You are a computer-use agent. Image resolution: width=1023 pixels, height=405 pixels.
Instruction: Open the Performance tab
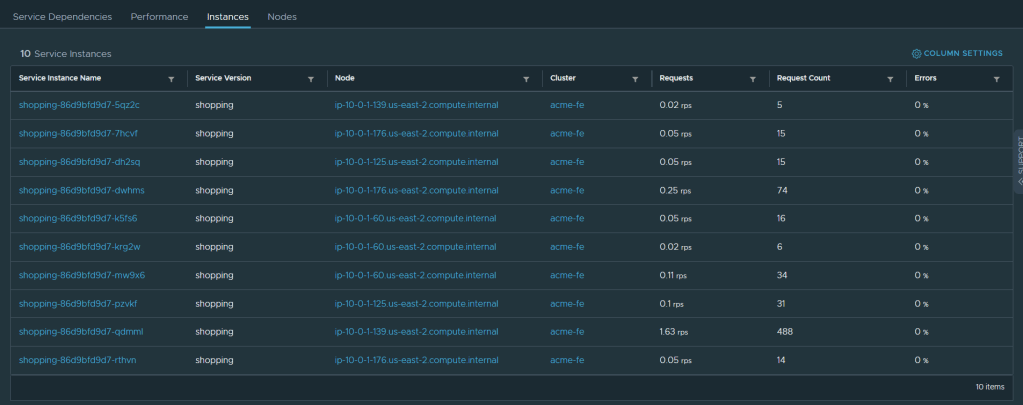[159, 17]
